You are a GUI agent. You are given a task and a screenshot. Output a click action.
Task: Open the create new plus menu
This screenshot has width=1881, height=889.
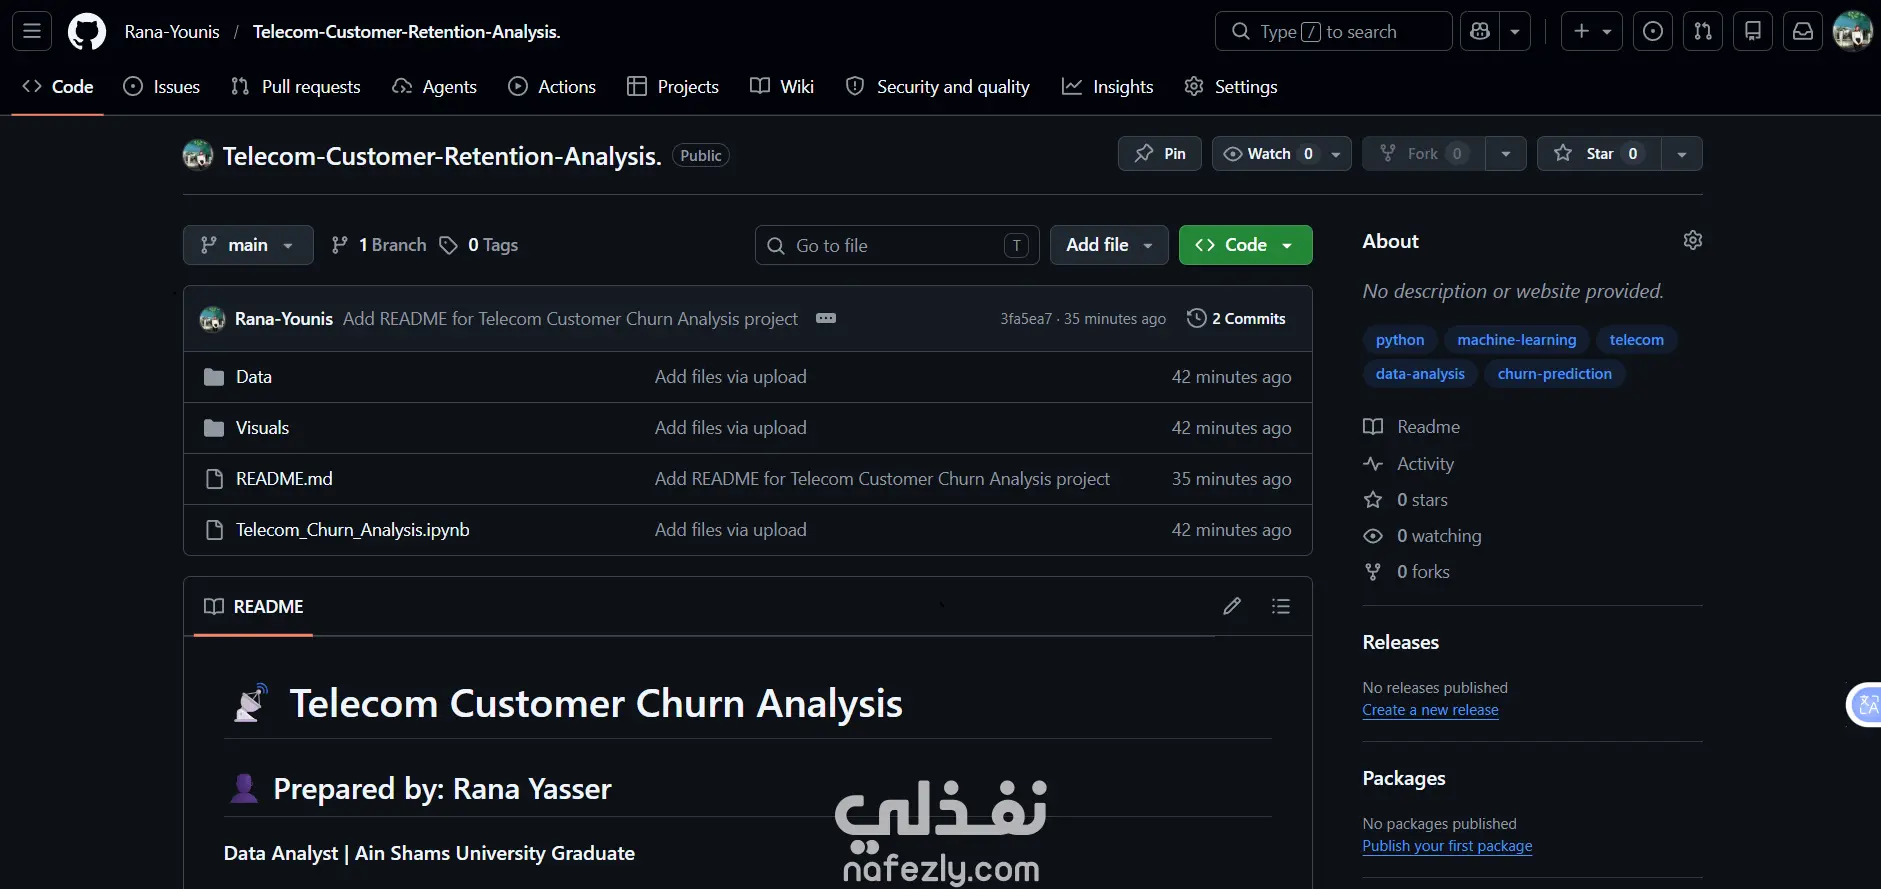(1592, 31)
